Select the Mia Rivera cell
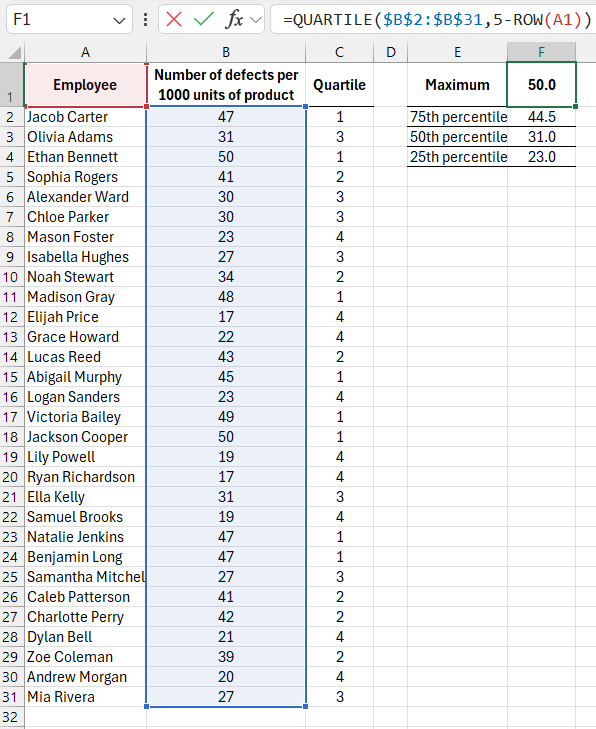This screenshot has width=596, height=729. point(85,696)
